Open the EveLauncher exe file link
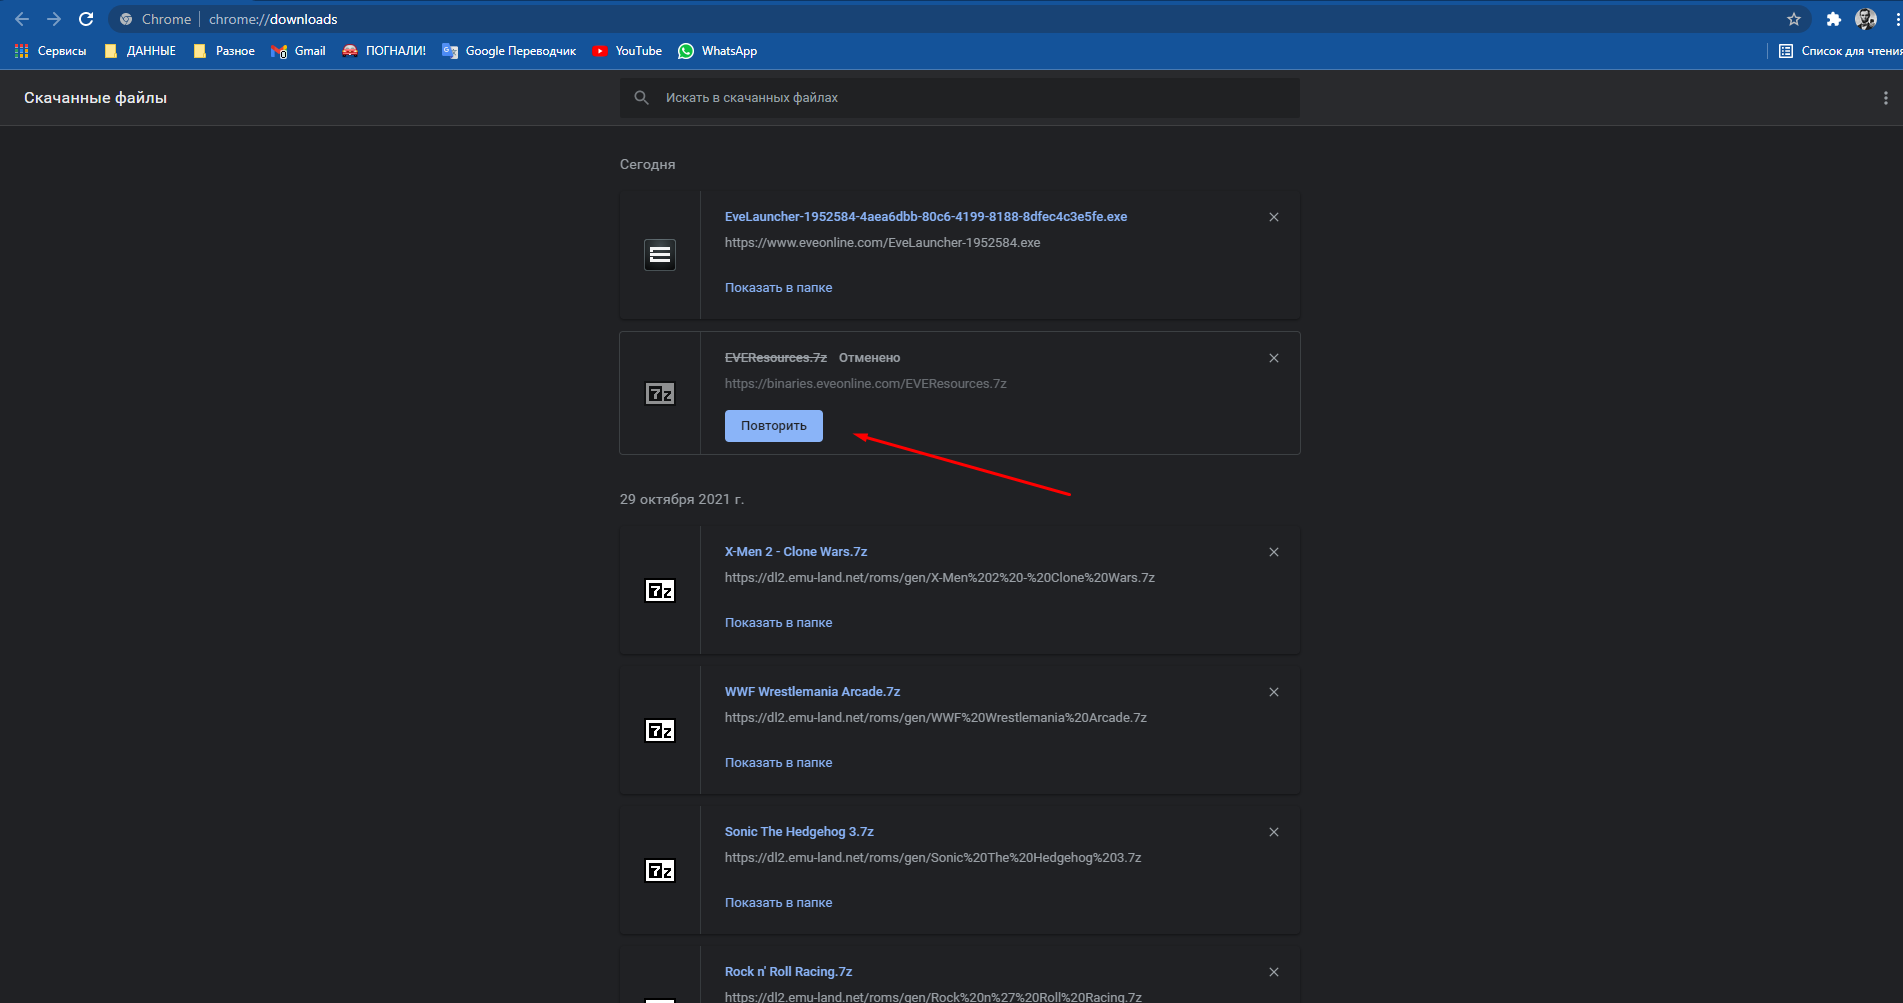The image size is (1903, 1003). (926, 217)
